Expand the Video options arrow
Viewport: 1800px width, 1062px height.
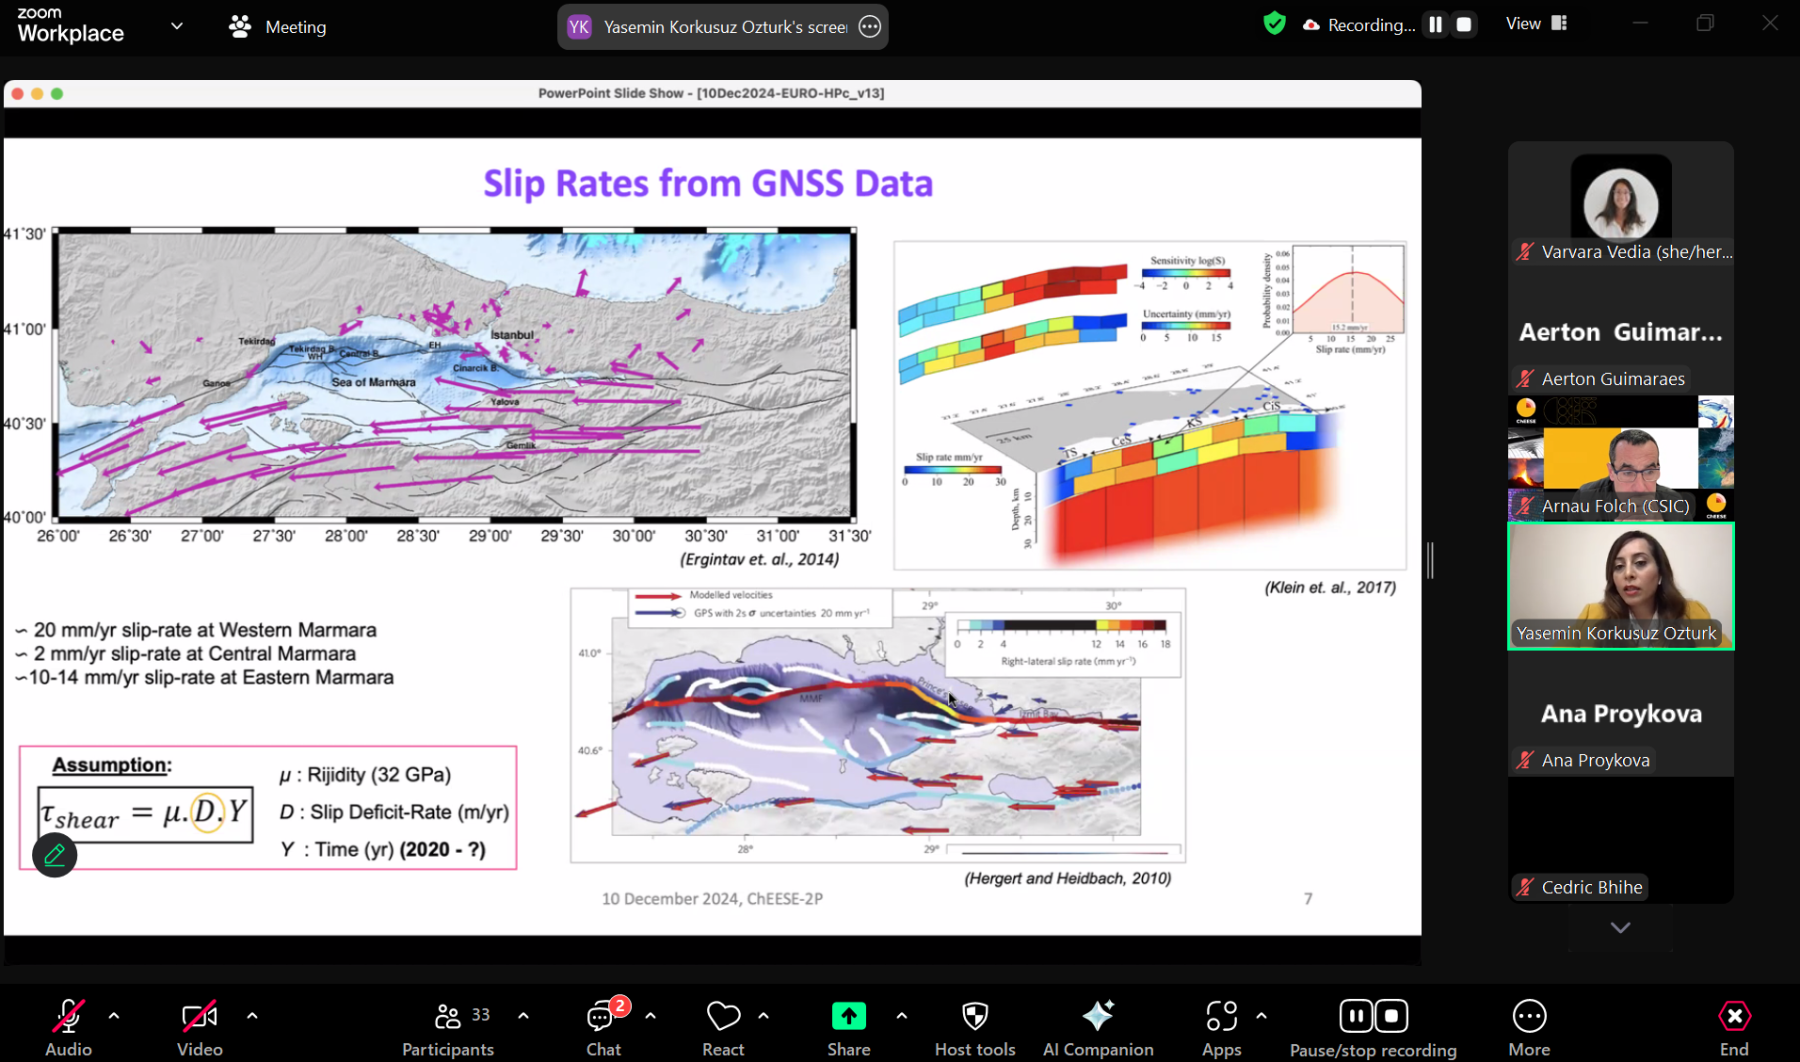(x=252, y=1016)
